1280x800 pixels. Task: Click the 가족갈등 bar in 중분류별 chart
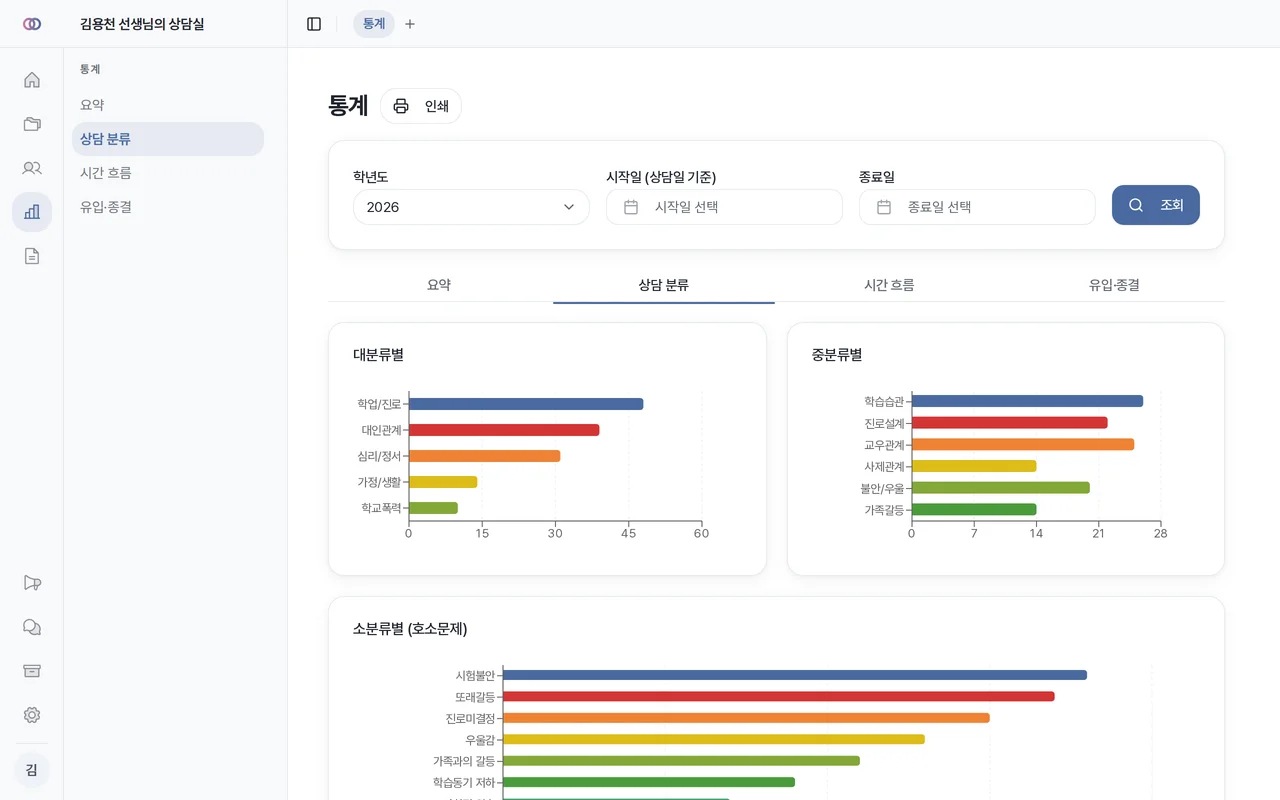974,509
